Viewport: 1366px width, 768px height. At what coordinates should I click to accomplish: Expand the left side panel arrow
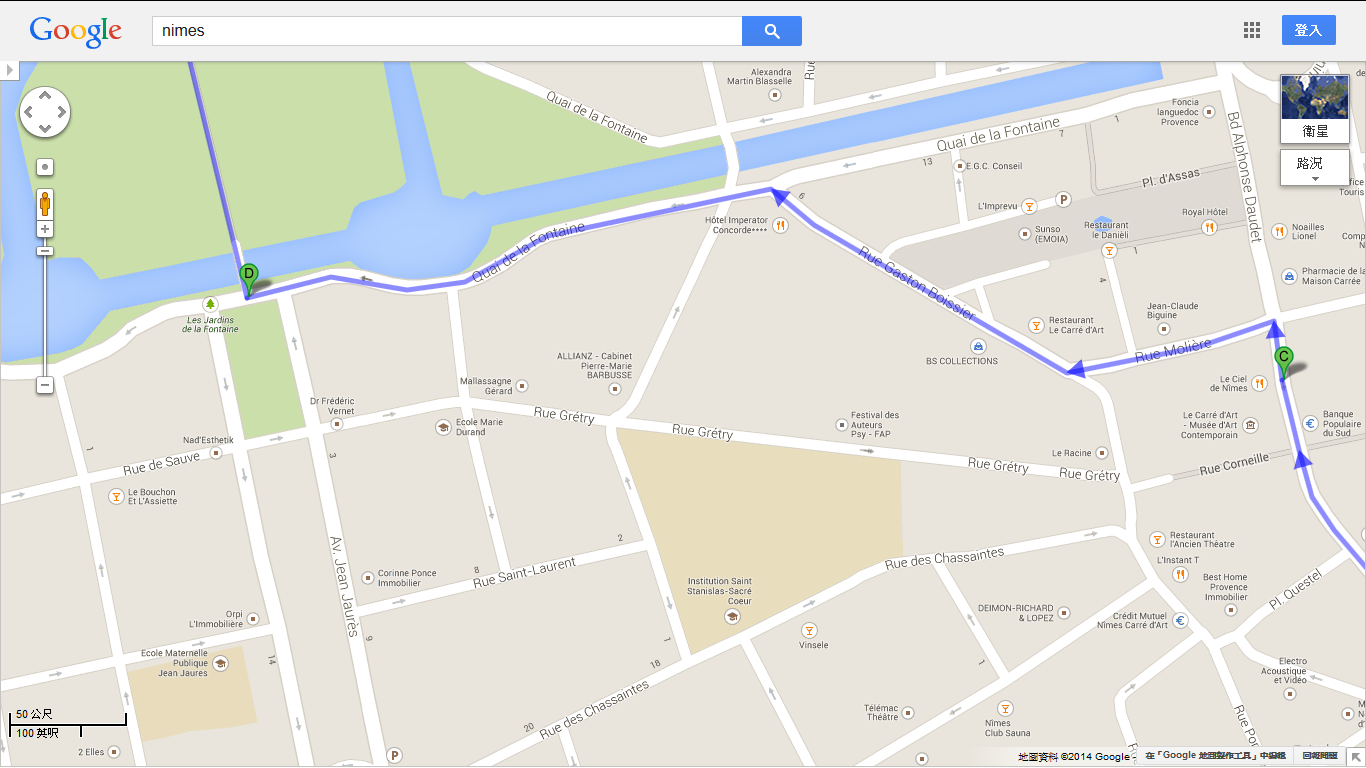click(x=9, y=70)
